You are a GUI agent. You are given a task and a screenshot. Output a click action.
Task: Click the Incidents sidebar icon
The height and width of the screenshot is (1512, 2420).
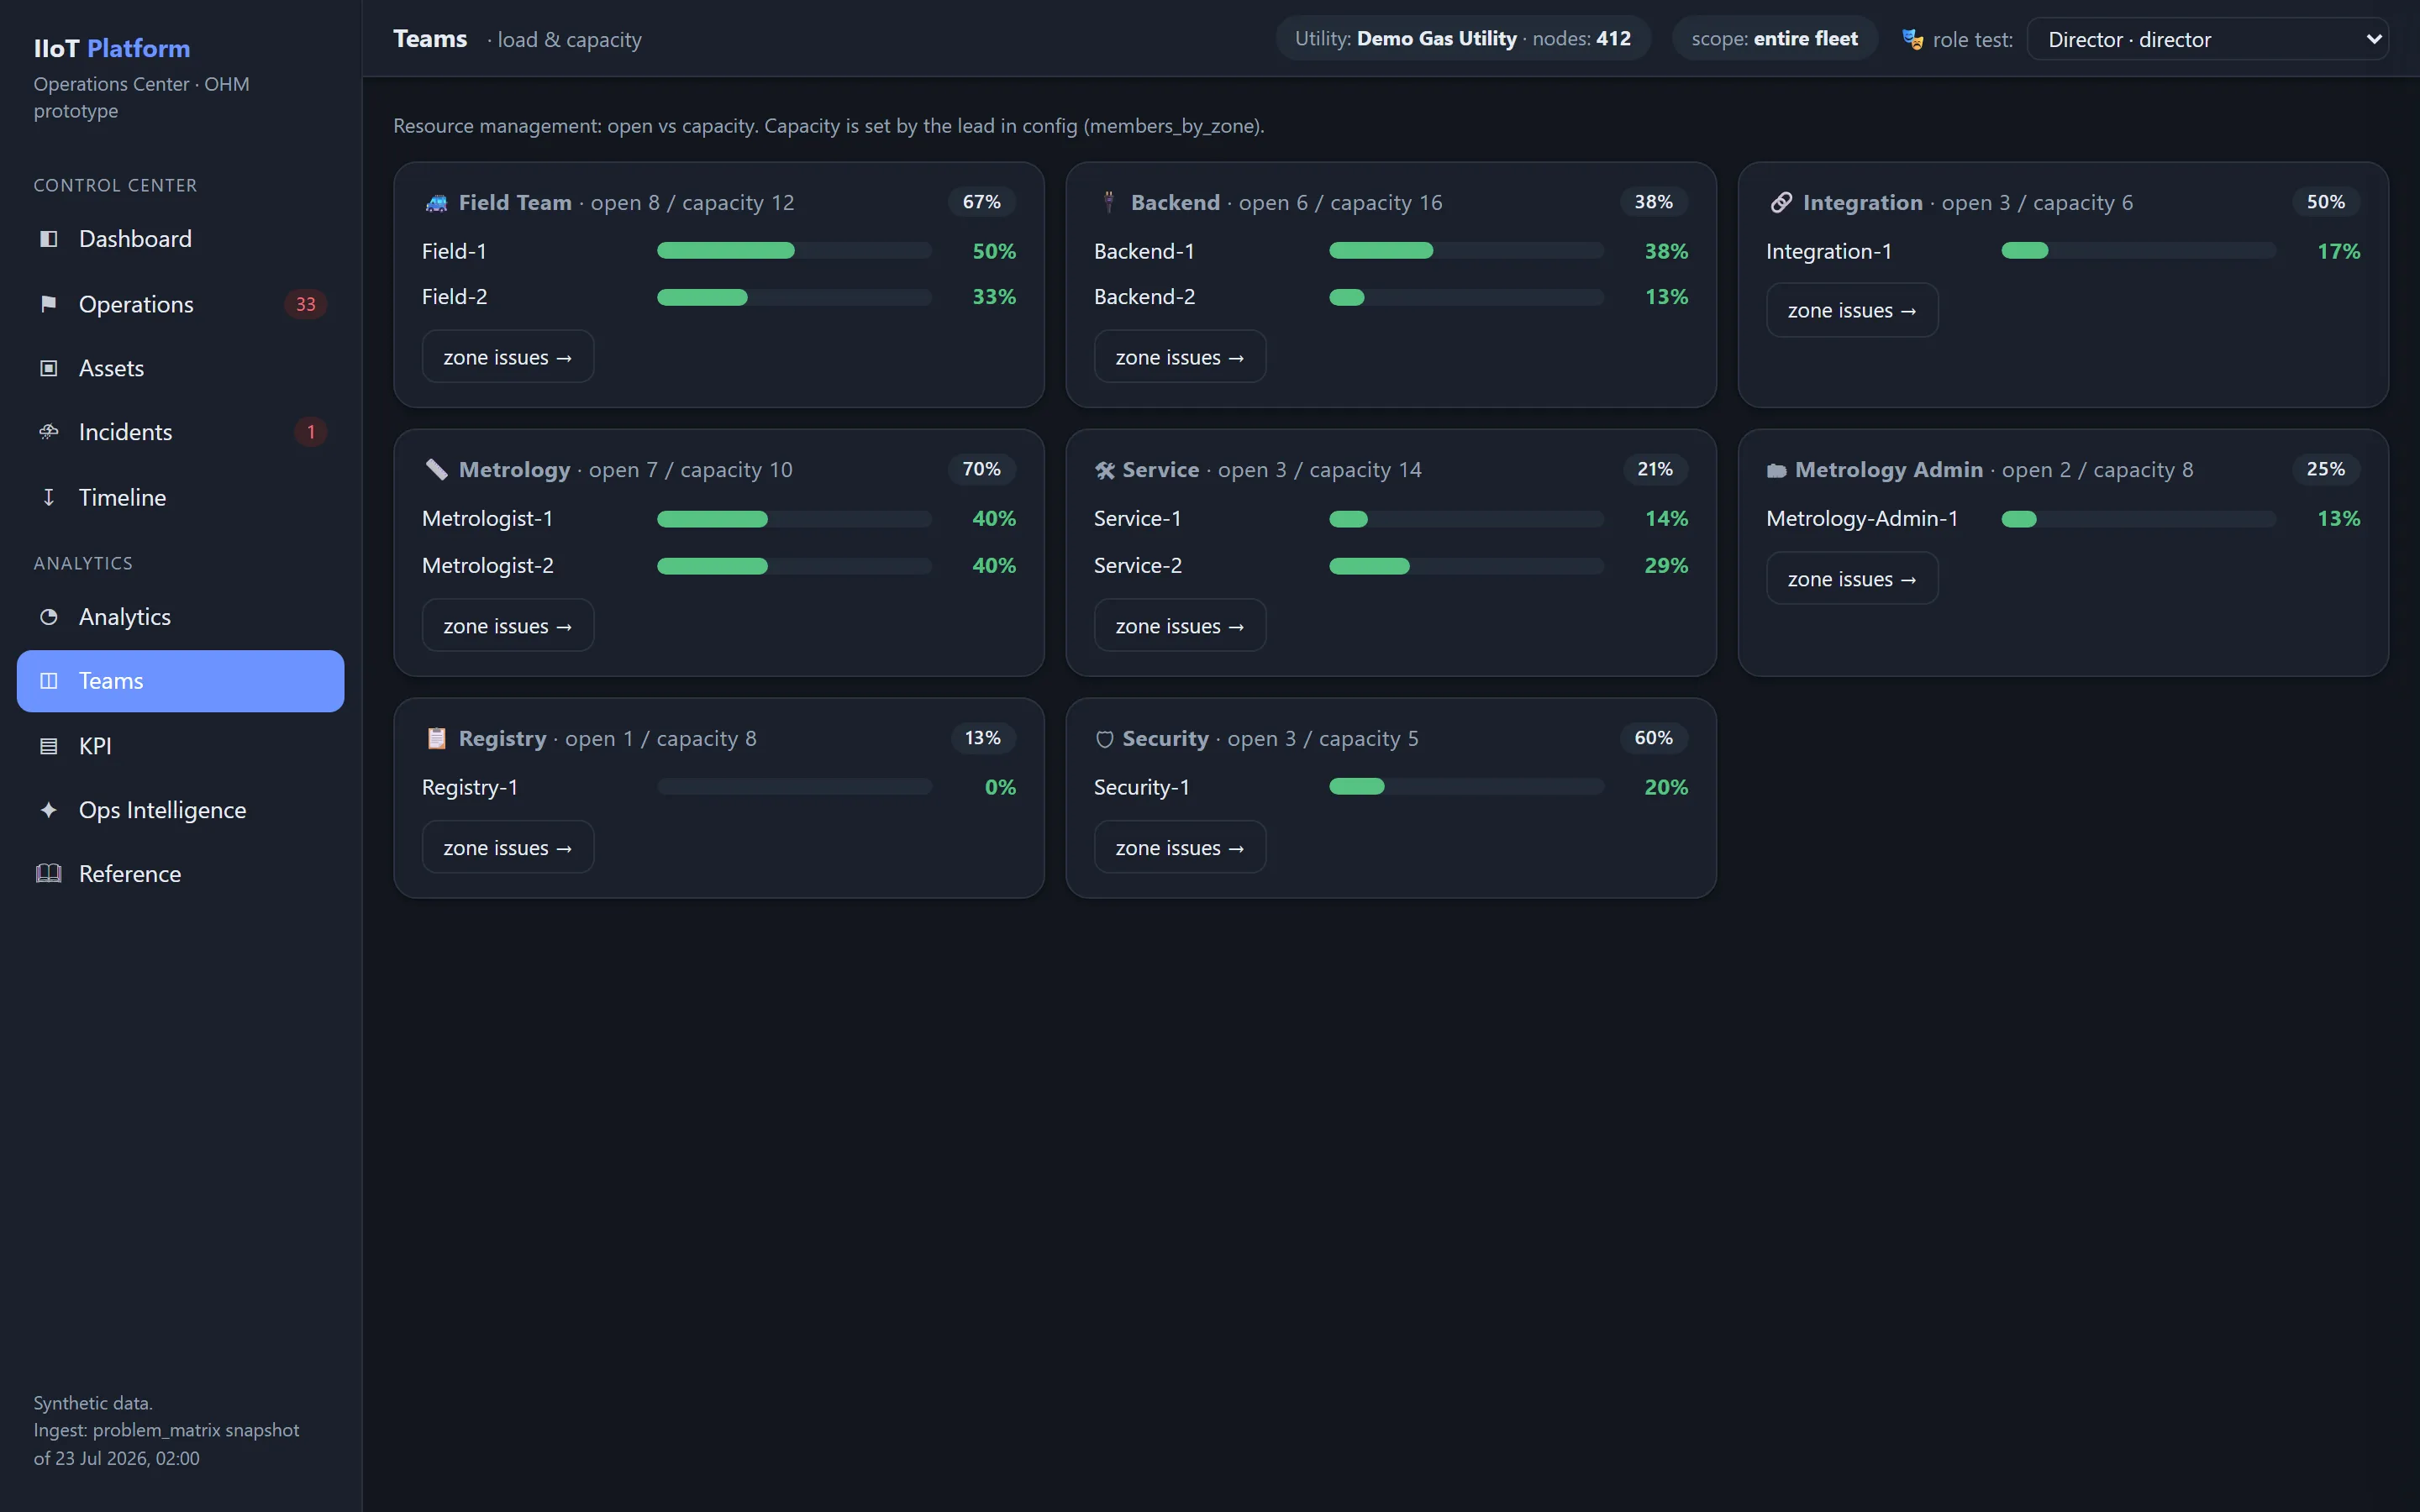(48, 432)
